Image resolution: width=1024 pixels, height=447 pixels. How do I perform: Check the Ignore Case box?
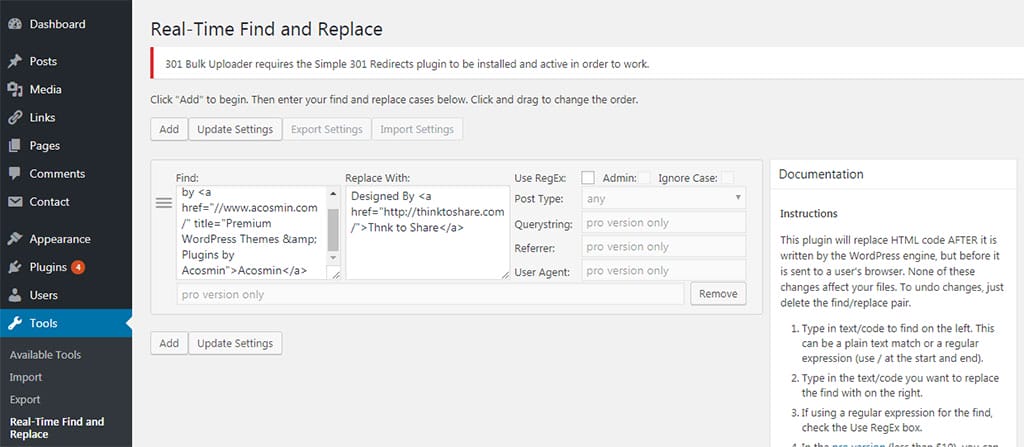pos(727,178)
